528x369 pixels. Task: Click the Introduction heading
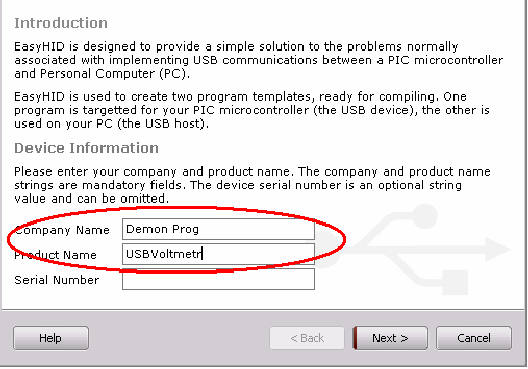[x=61, y=23]
